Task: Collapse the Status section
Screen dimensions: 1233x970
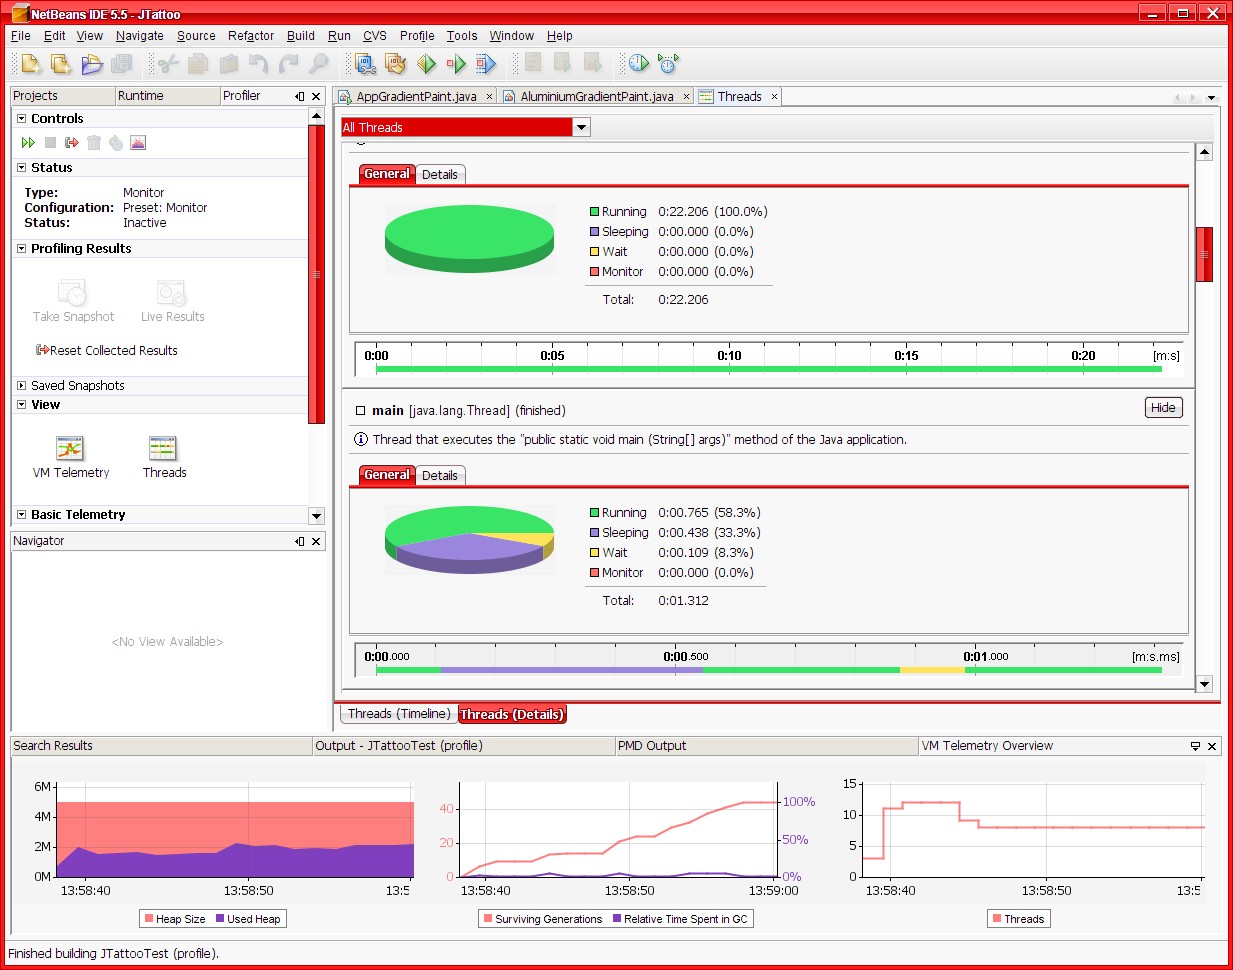Action: [x=21, y=168]
